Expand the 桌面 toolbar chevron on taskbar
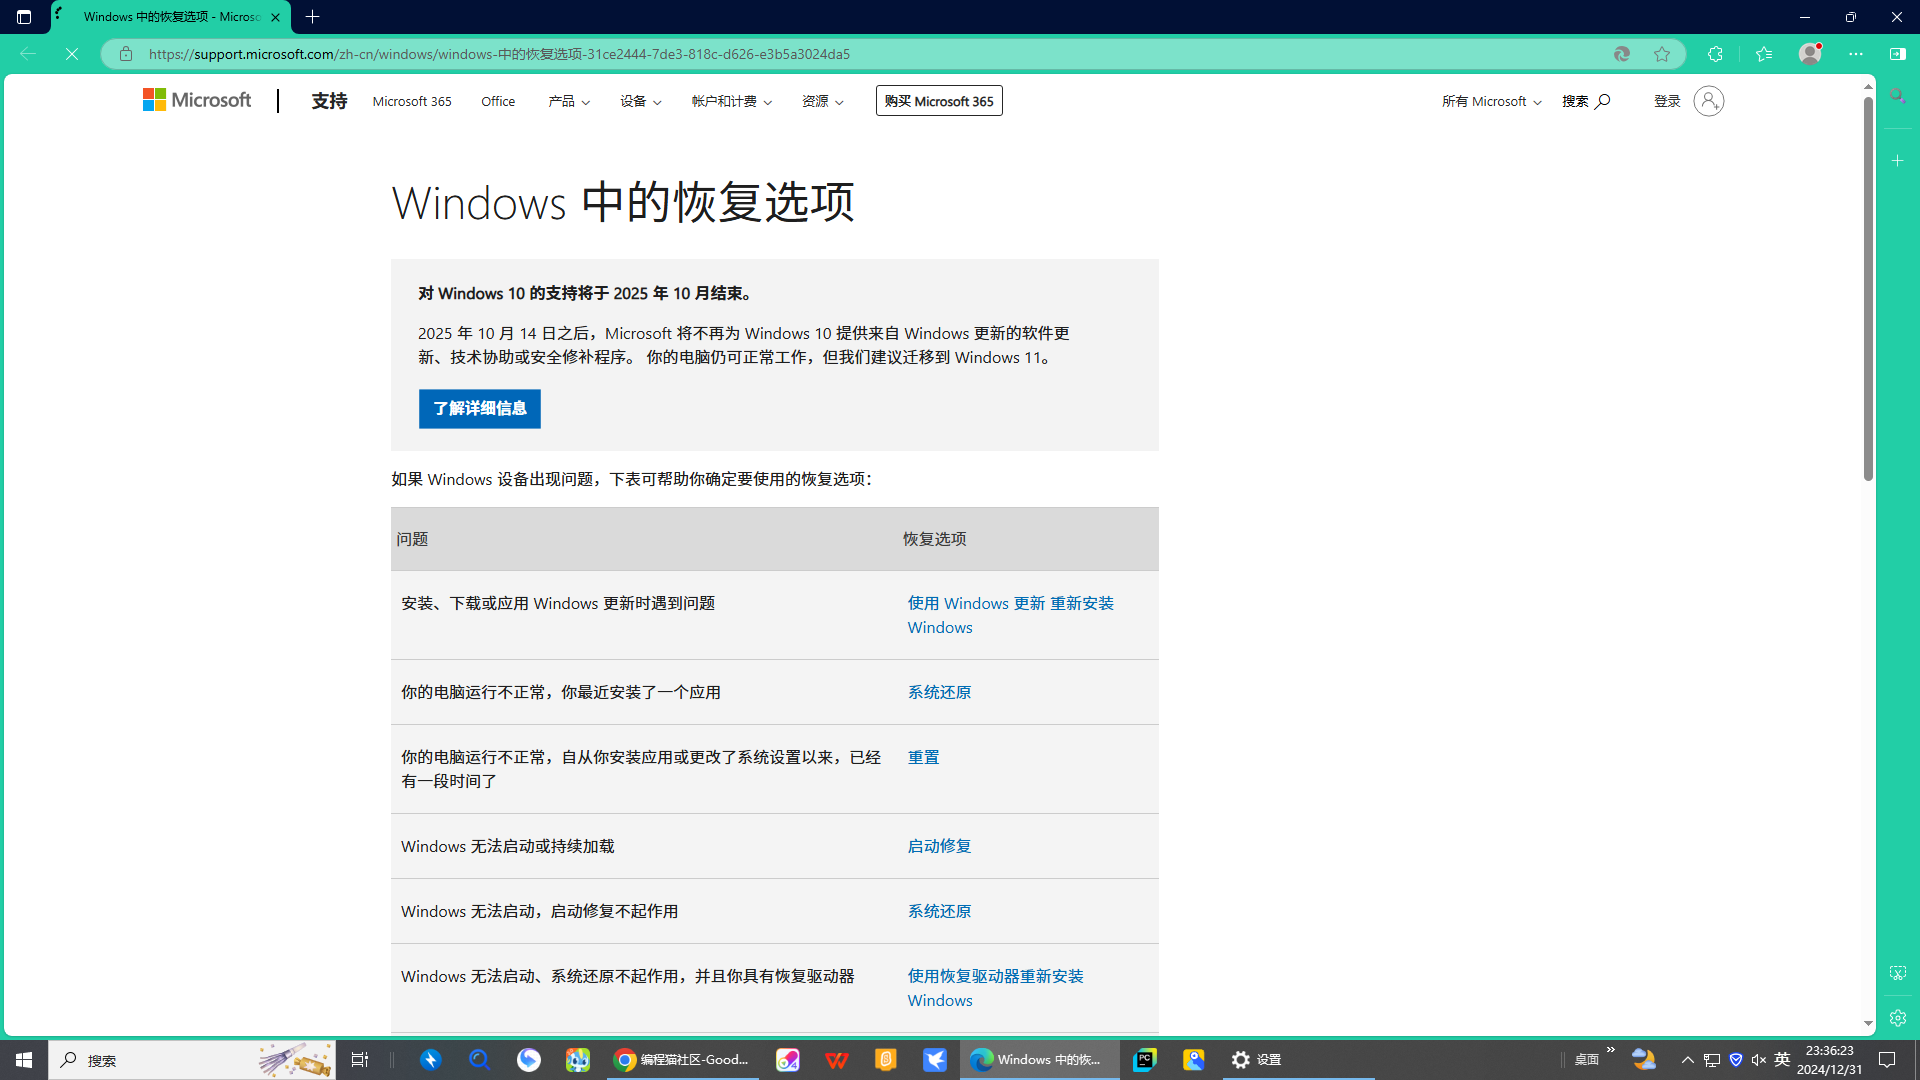Image resolution: width=1920 pixels, height=1080 pixels. point(1611,1050)
